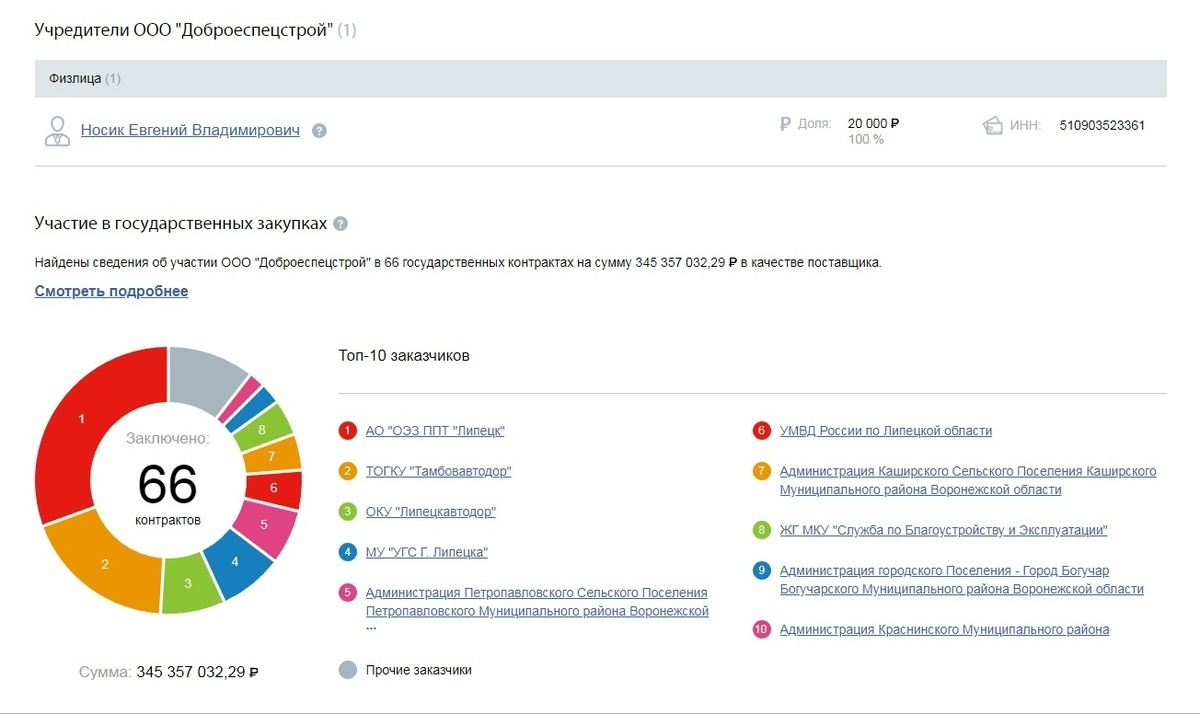
Task: Click ruble icon next to Доля
Action: (x=785, y=124)
